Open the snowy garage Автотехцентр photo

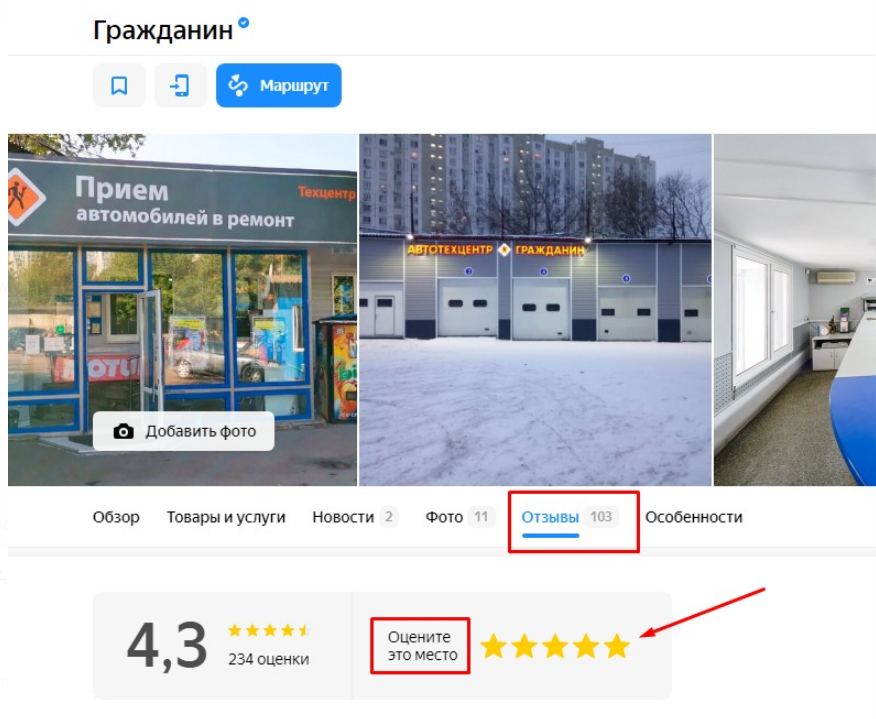(x=535, y=310)
